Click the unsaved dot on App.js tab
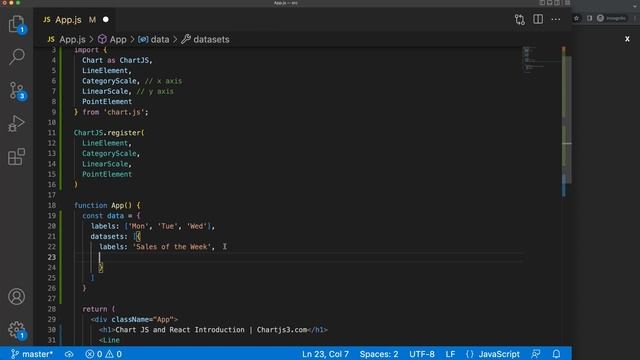Screen dimensions: 640x360 106,19
